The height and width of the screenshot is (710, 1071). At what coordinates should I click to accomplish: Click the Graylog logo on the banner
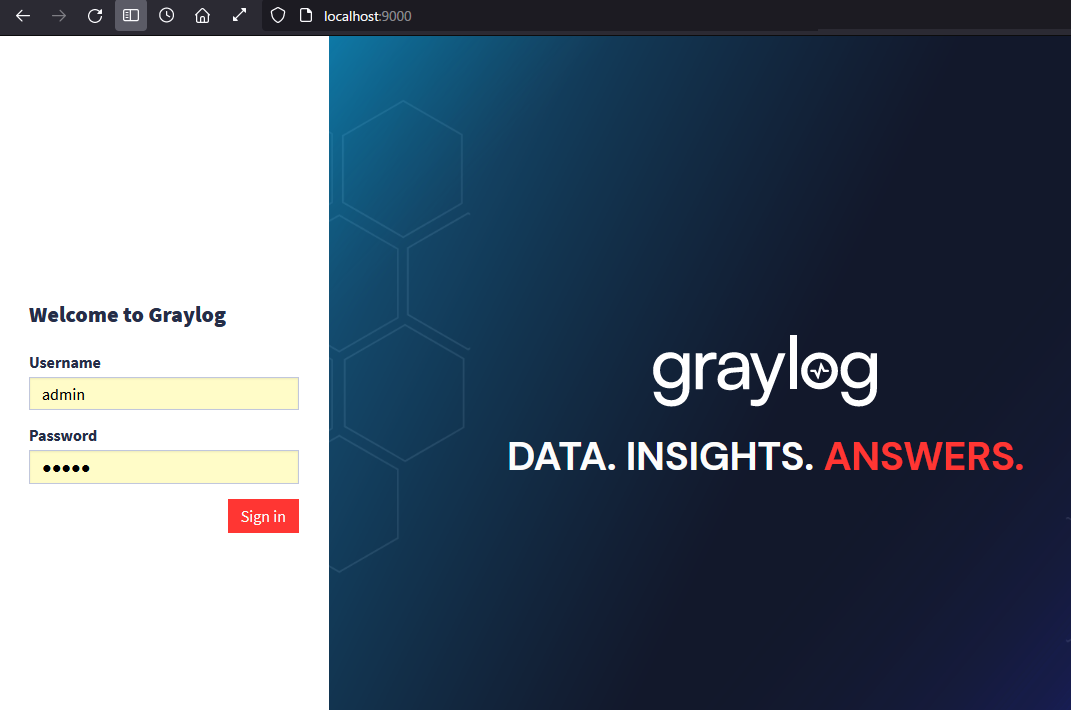764,370
